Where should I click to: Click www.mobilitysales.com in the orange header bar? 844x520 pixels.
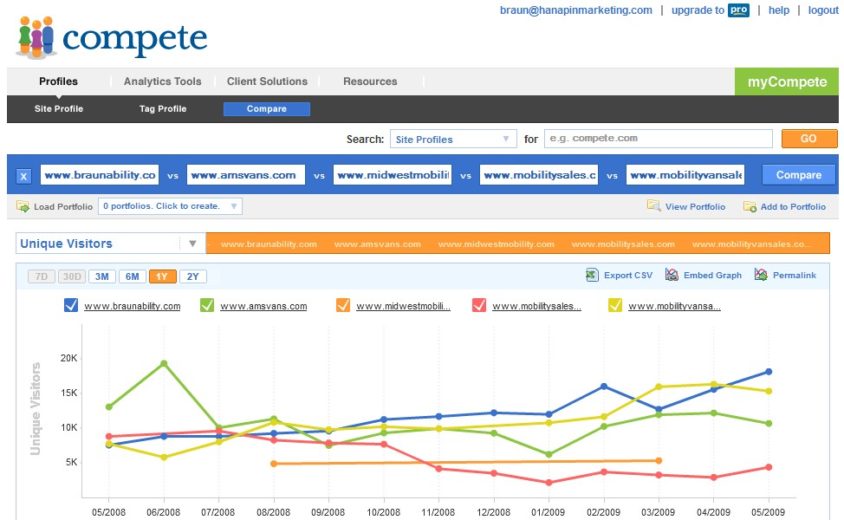click(x=623, y=244)
